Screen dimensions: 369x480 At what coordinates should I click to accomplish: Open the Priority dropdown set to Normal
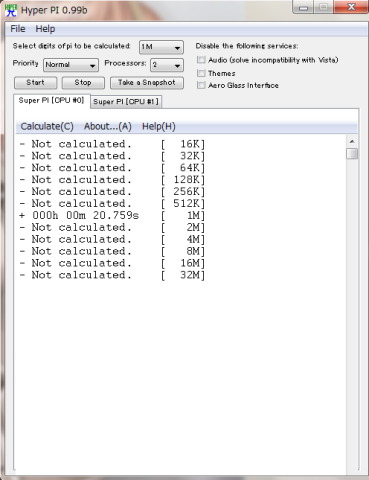point(71,65)
